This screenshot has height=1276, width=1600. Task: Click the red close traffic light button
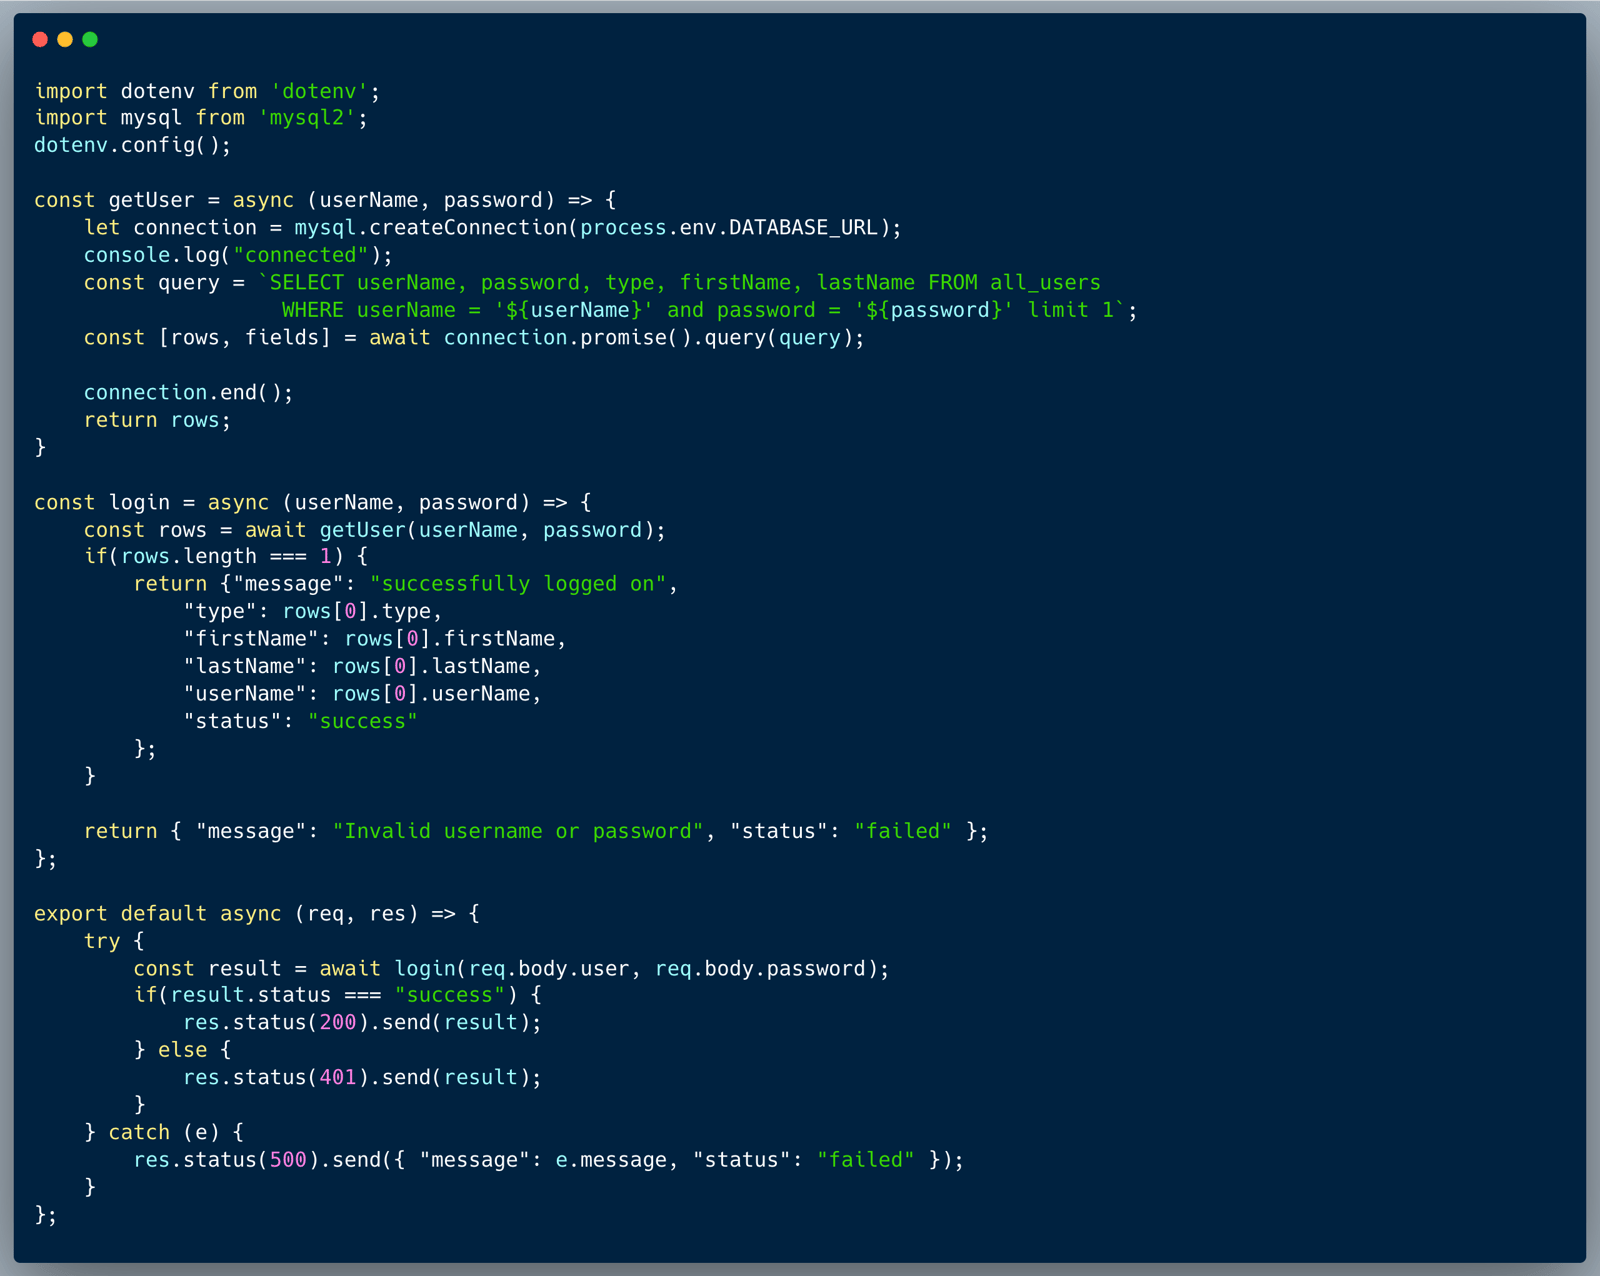click(x=39, y=39)
